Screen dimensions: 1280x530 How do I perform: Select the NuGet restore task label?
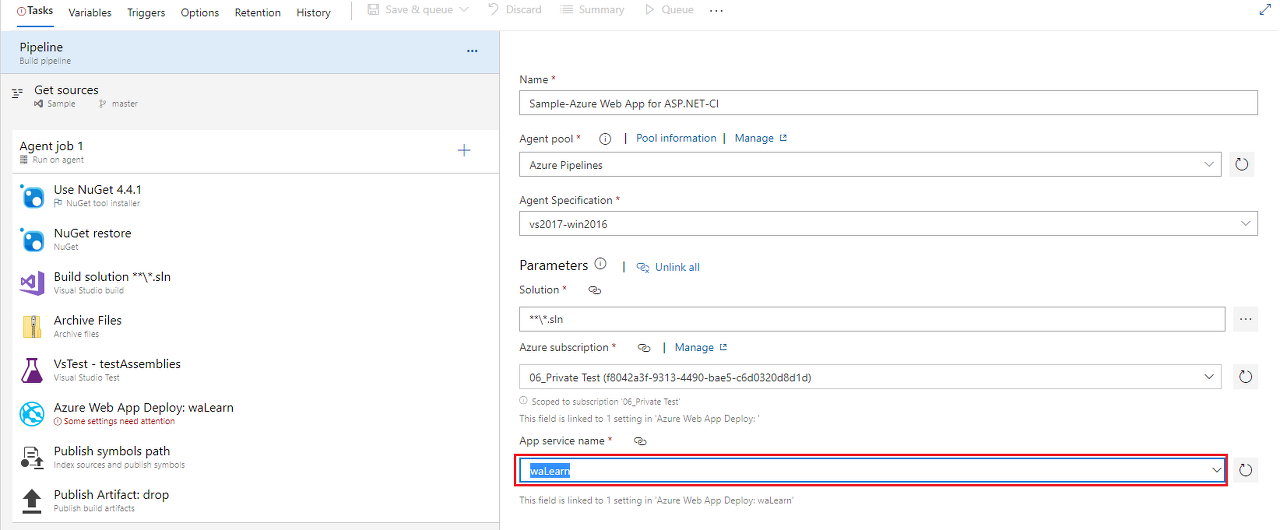[92, 233]
